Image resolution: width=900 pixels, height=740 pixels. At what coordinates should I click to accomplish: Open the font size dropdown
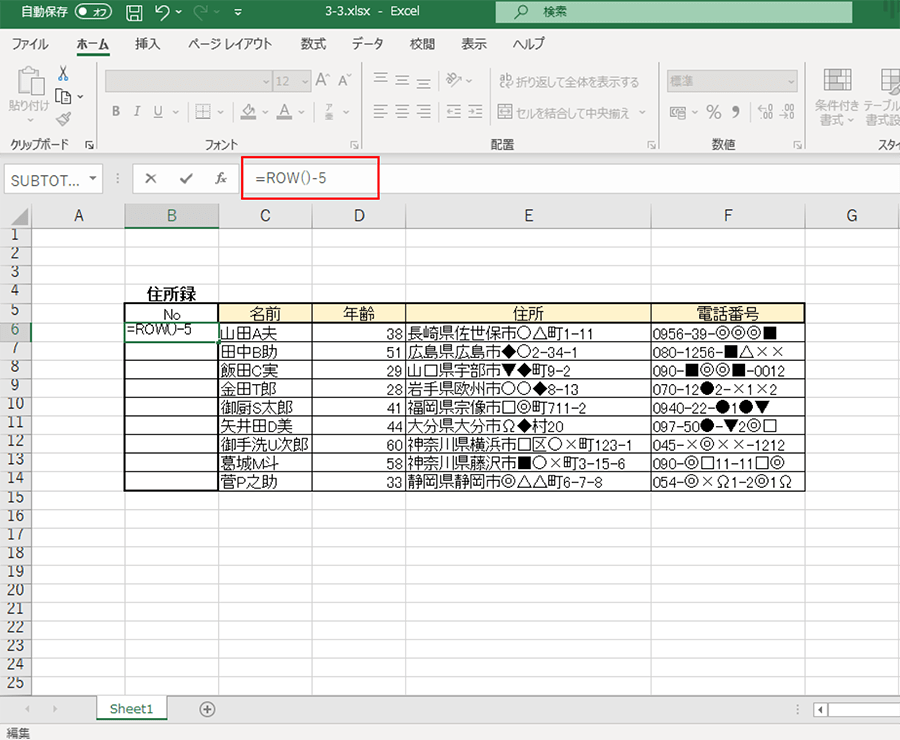[x=306, y=82]
